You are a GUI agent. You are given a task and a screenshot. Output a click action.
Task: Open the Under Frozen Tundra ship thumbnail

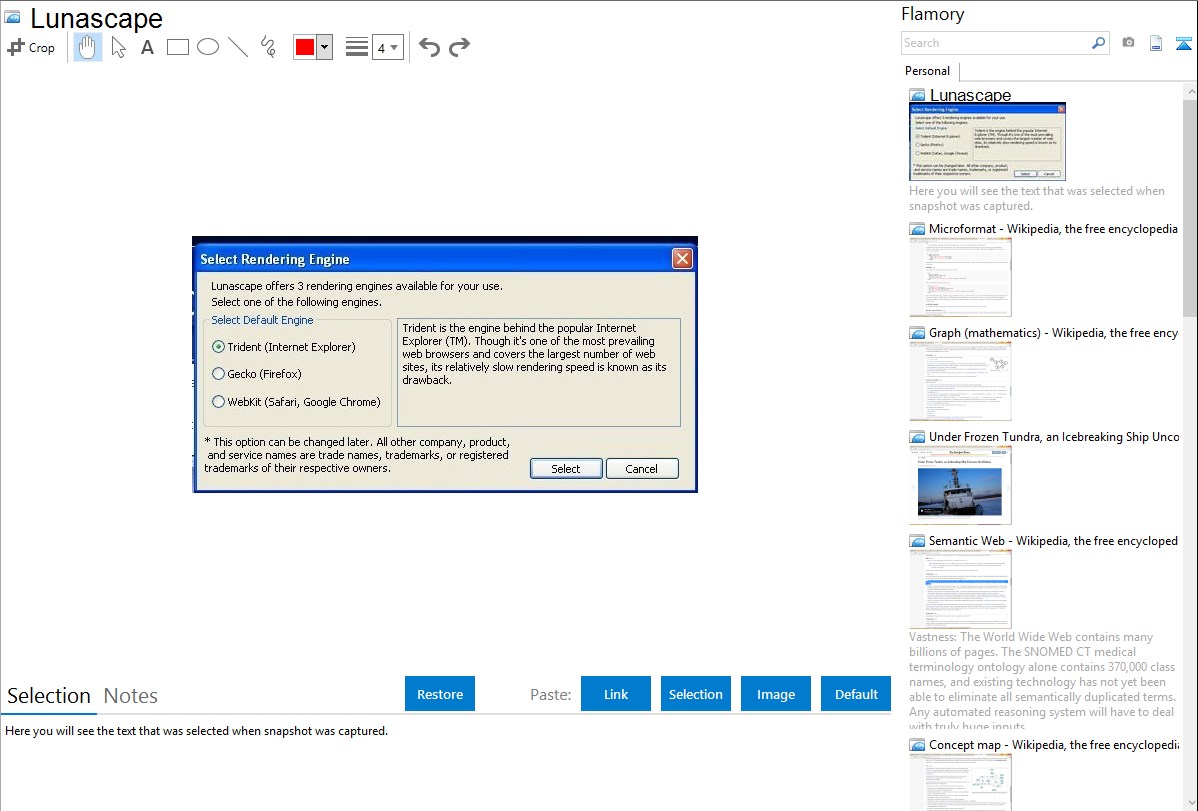click(960, 485)
